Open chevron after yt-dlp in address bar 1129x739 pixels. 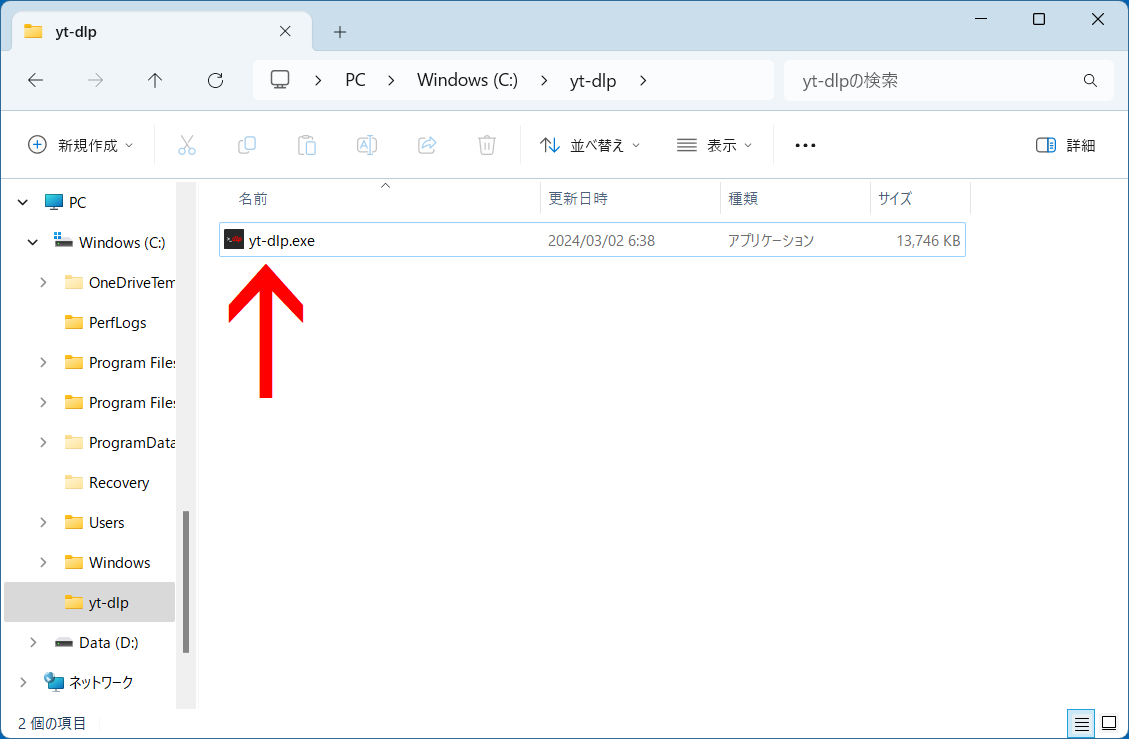(x=643, y=81)
